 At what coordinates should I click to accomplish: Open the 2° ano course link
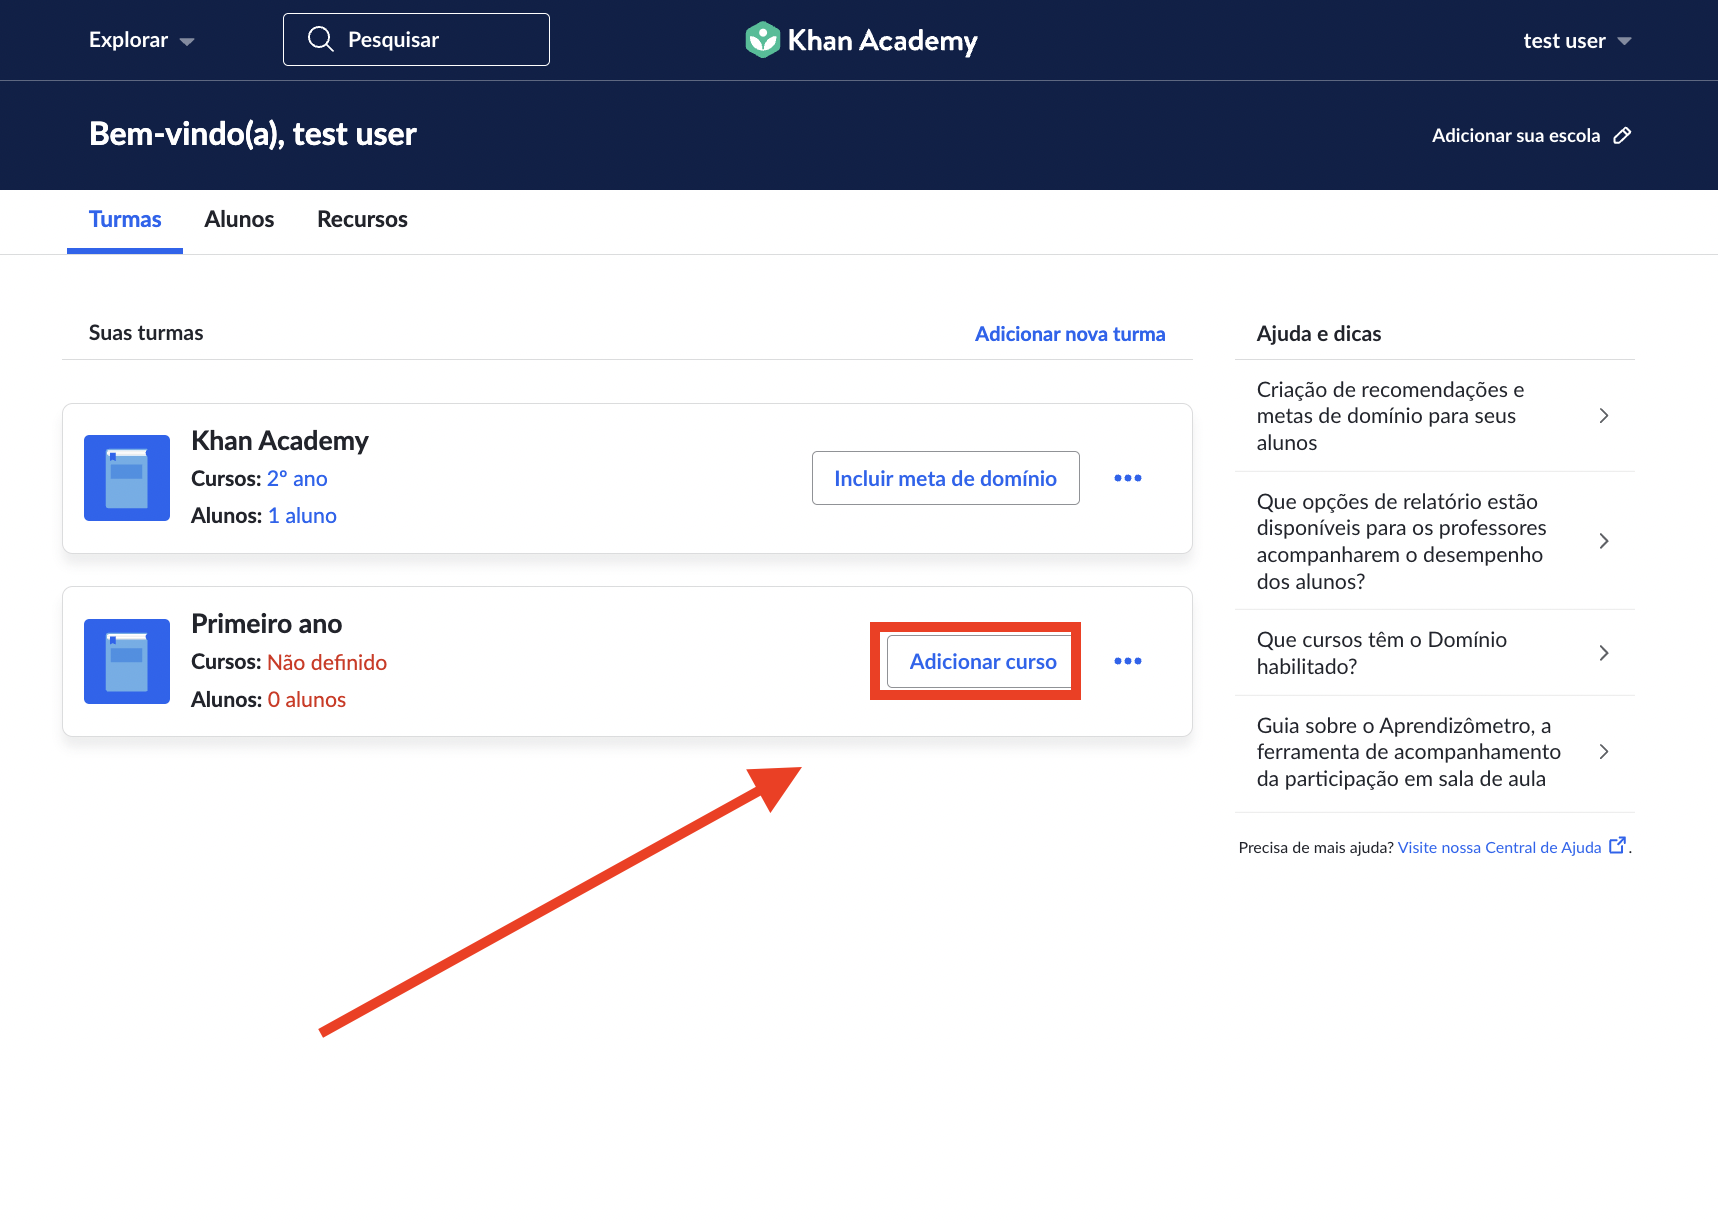coord(297,479)
